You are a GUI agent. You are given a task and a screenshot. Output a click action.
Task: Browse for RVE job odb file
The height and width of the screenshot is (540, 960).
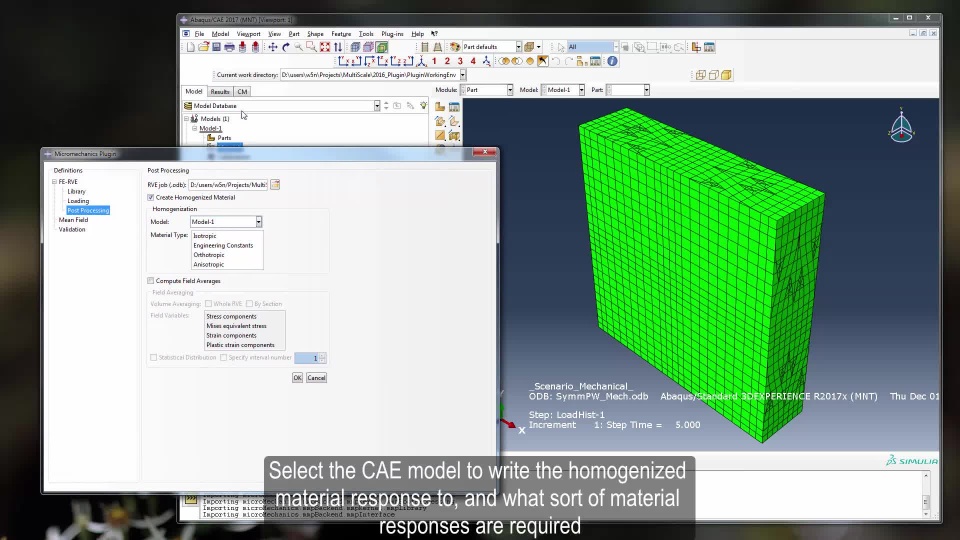(276, 185)
